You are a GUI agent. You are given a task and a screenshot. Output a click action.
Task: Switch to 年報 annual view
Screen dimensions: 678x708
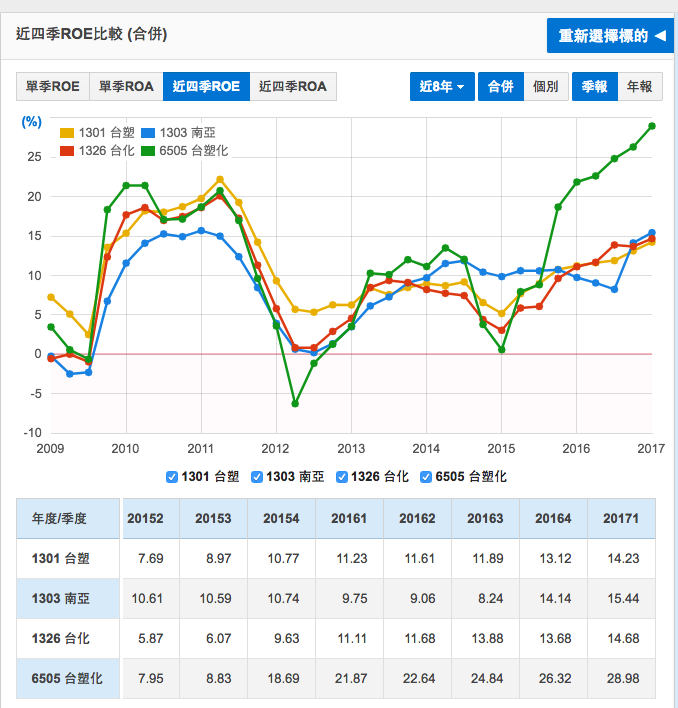pyautogui.click(x=639, y=87)
